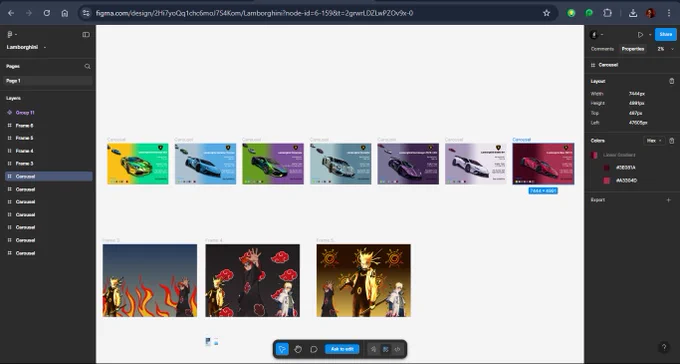
Task: Click the site information icon in address bar
Action: pyautogui.click(x=86, y=13)
